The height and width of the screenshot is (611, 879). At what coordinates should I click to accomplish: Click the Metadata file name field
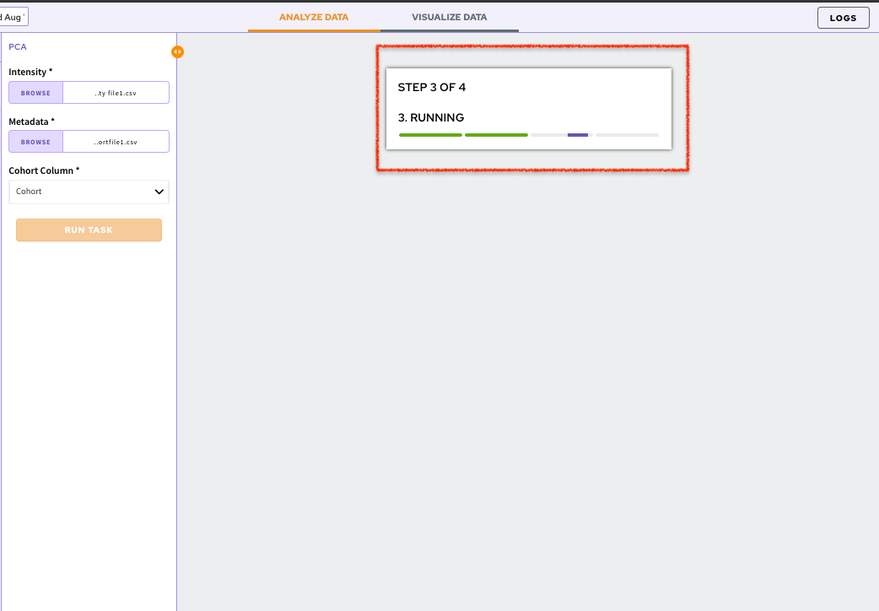point(116,142)
